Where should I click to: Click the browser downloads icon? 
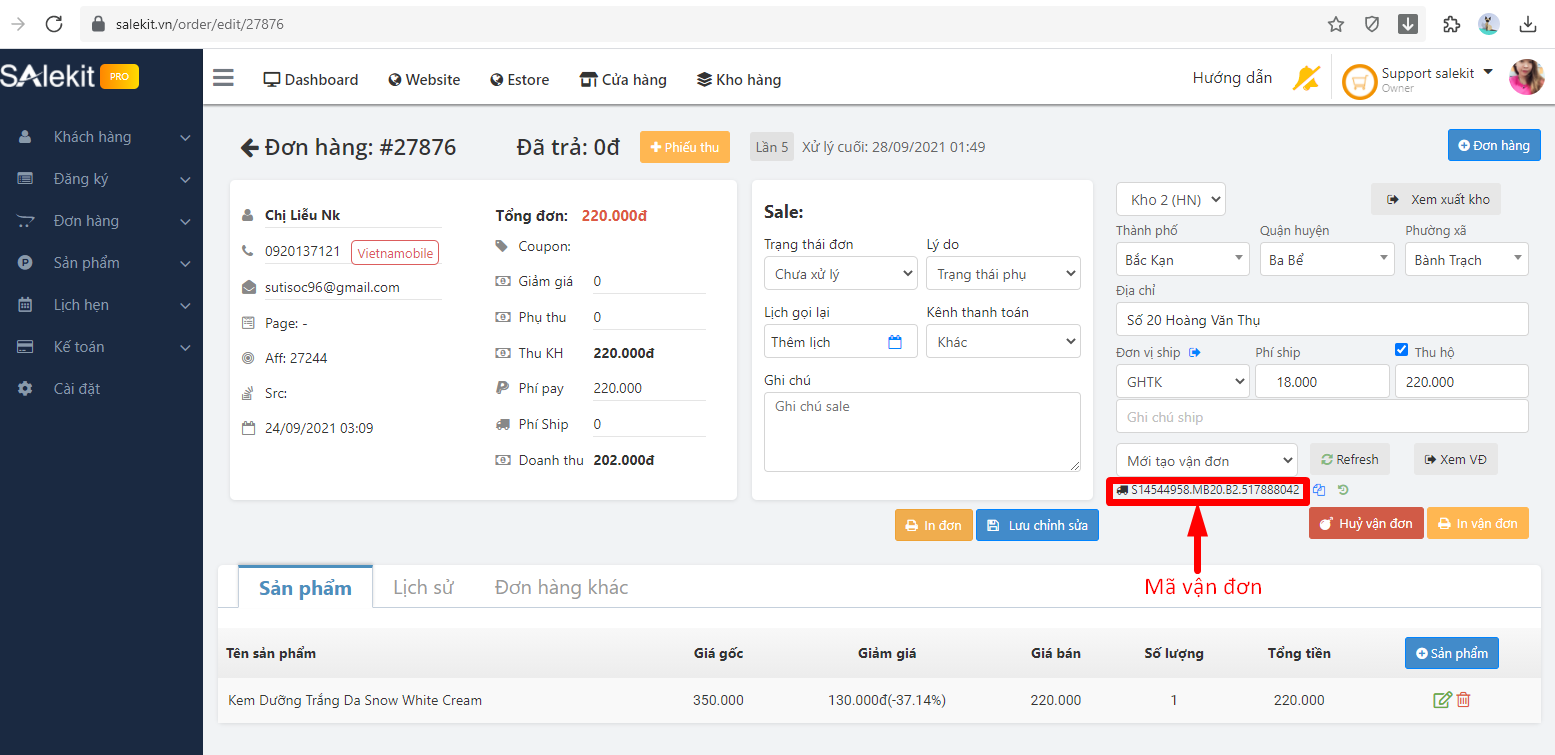coord(1528,24)
